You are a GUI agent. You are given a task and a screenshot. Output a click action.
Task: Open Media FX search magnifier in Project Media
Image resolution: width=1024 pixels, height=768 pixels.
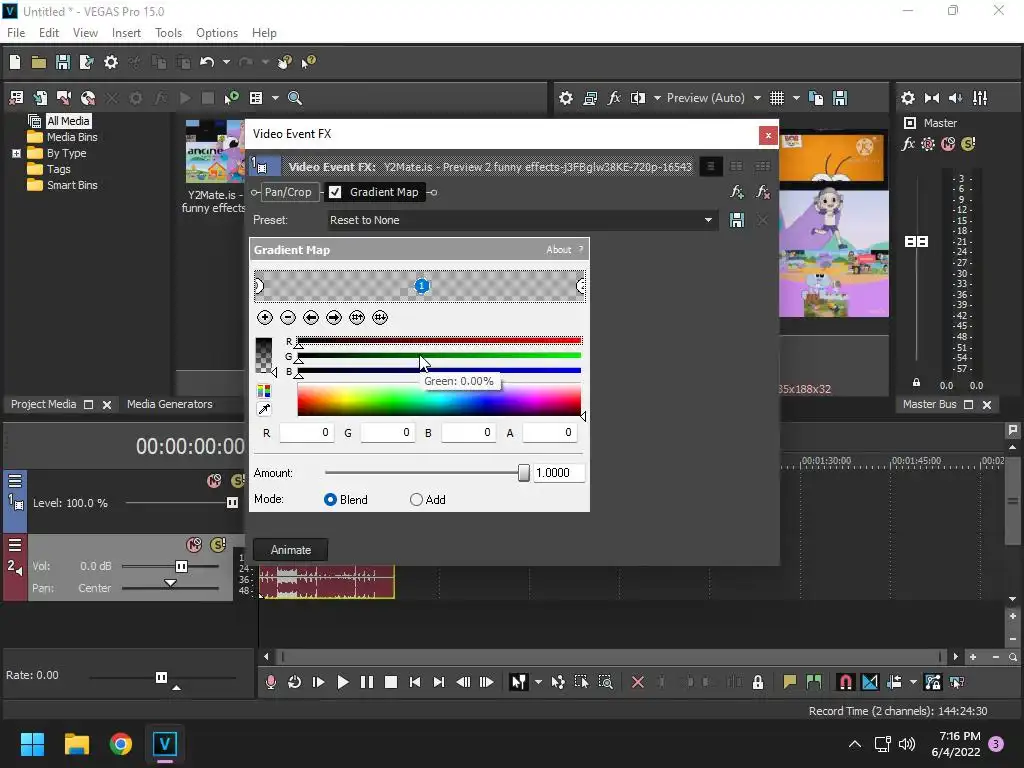(x=295, y=98)
